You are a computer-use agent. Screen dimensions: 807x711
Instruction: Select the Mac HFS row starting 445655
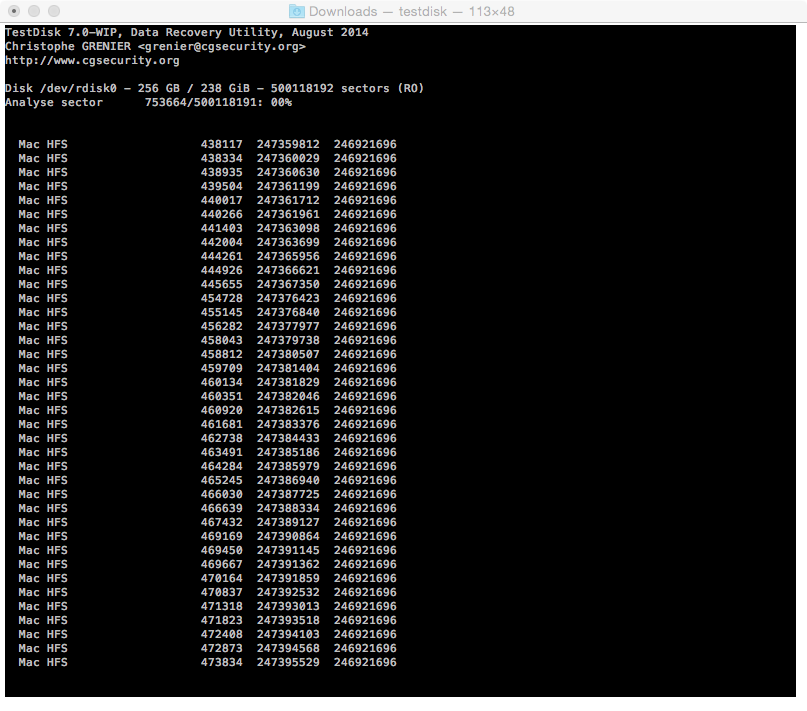[207, 284]
